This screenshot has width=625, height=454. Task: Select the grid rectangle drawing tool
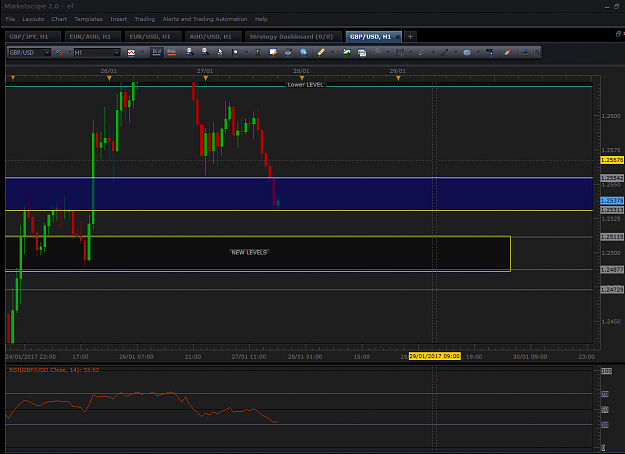tap(400, 52)
